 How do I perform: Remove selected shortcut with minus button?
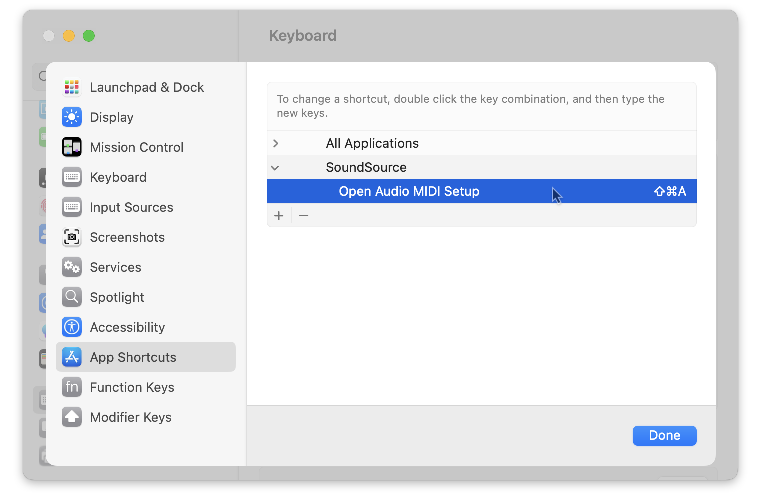pyautogui.click(x=303, y=216)
